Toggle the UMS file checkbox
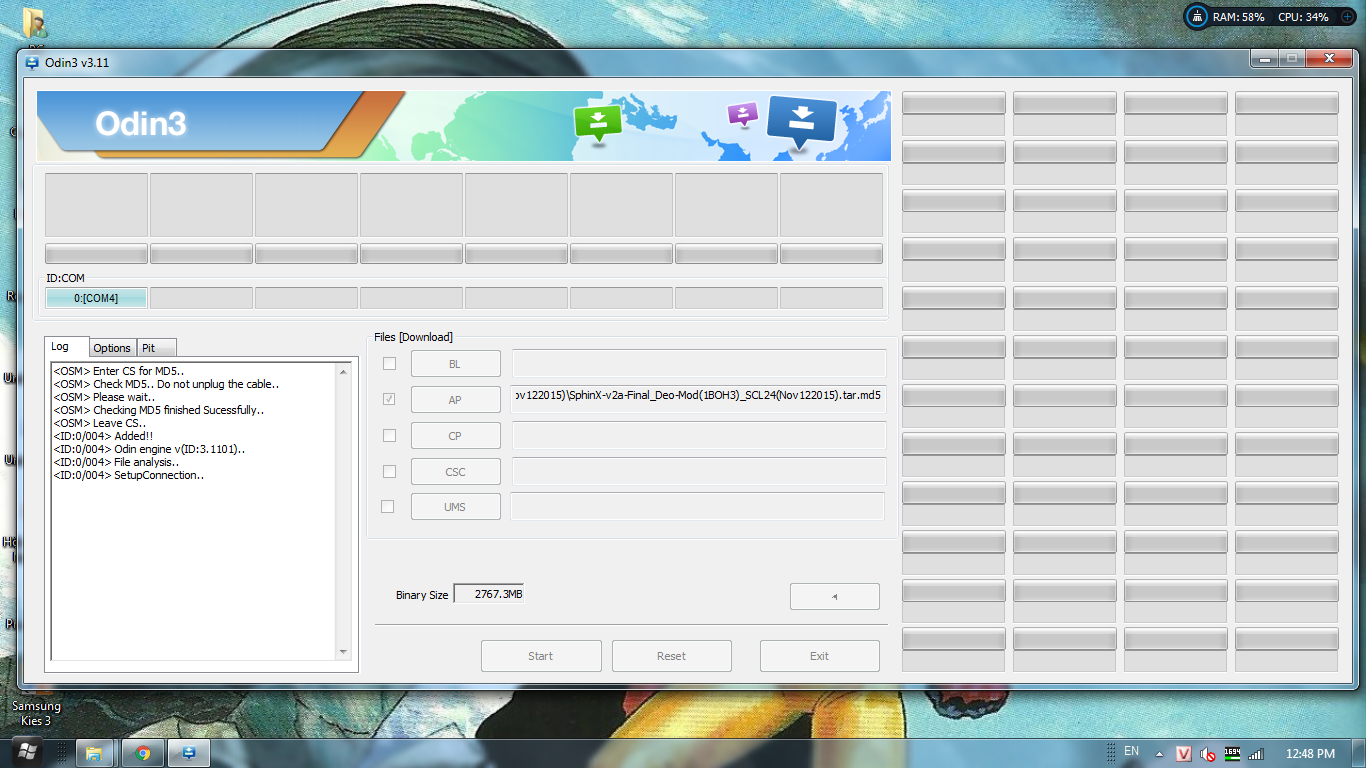This screenshot has width=1366, height=768. point(388,506)
